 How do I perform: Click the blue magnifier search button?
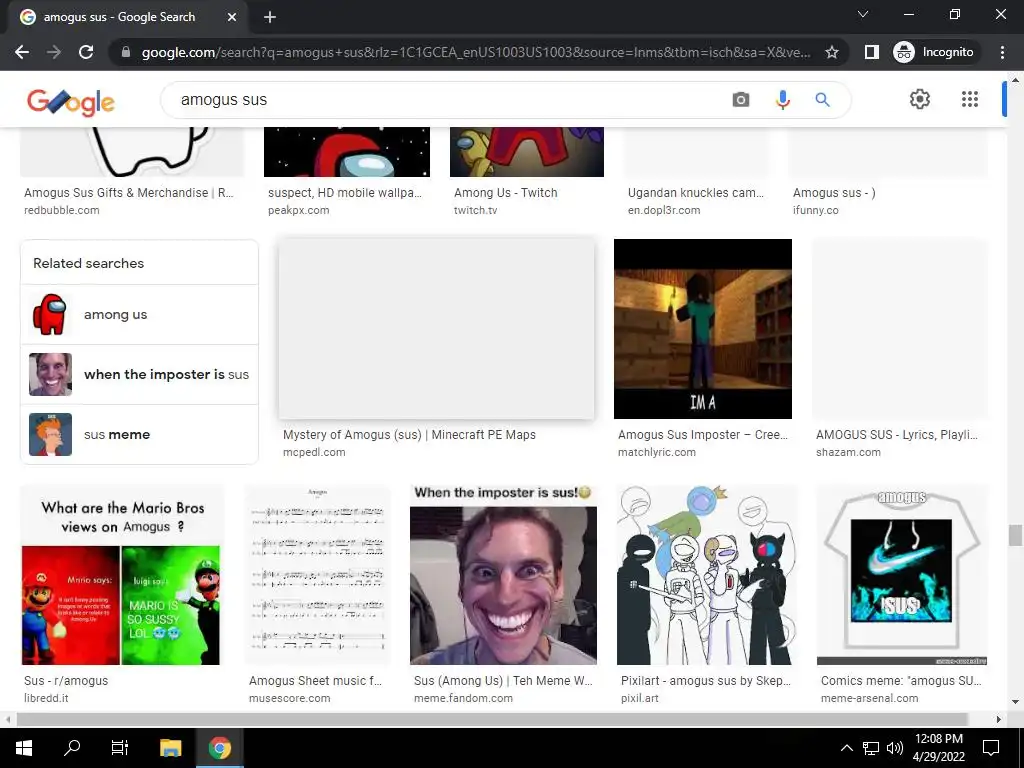coord(822,99)
